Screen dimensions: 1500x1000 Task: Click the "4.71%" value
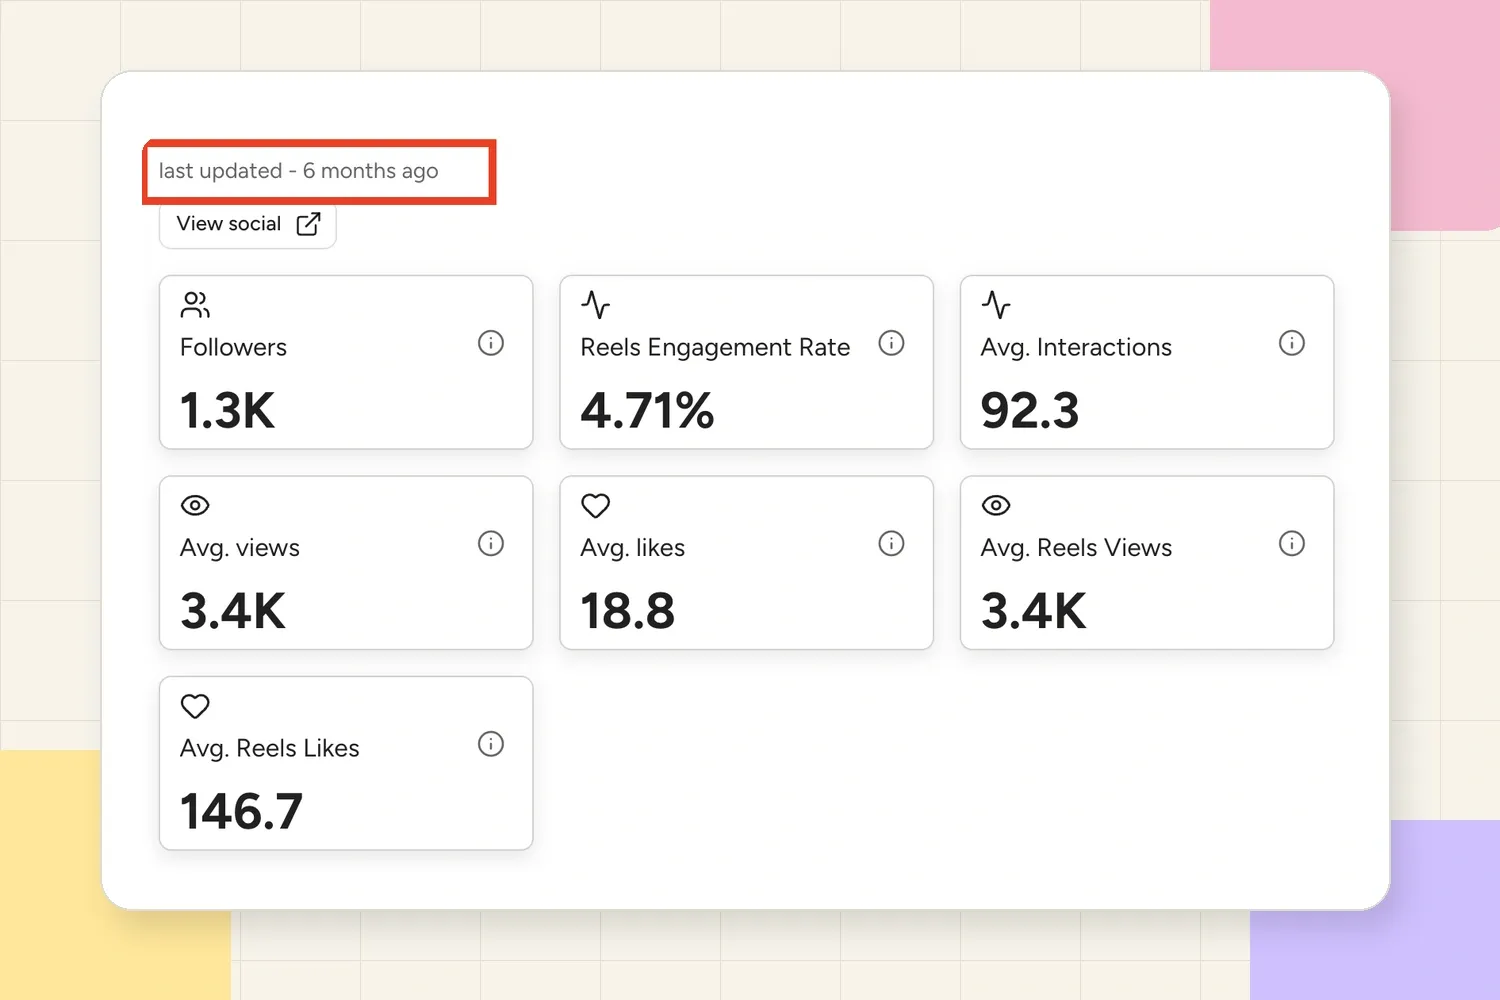(x=647, y=411)
